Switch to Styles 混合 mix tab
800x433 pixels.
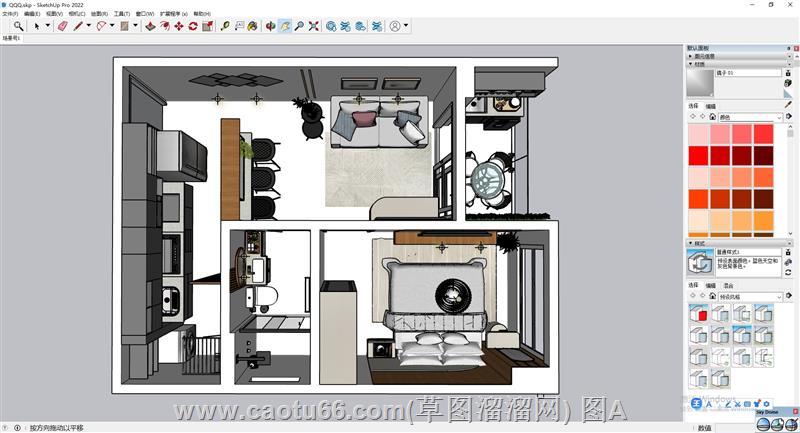coord(728,285)
